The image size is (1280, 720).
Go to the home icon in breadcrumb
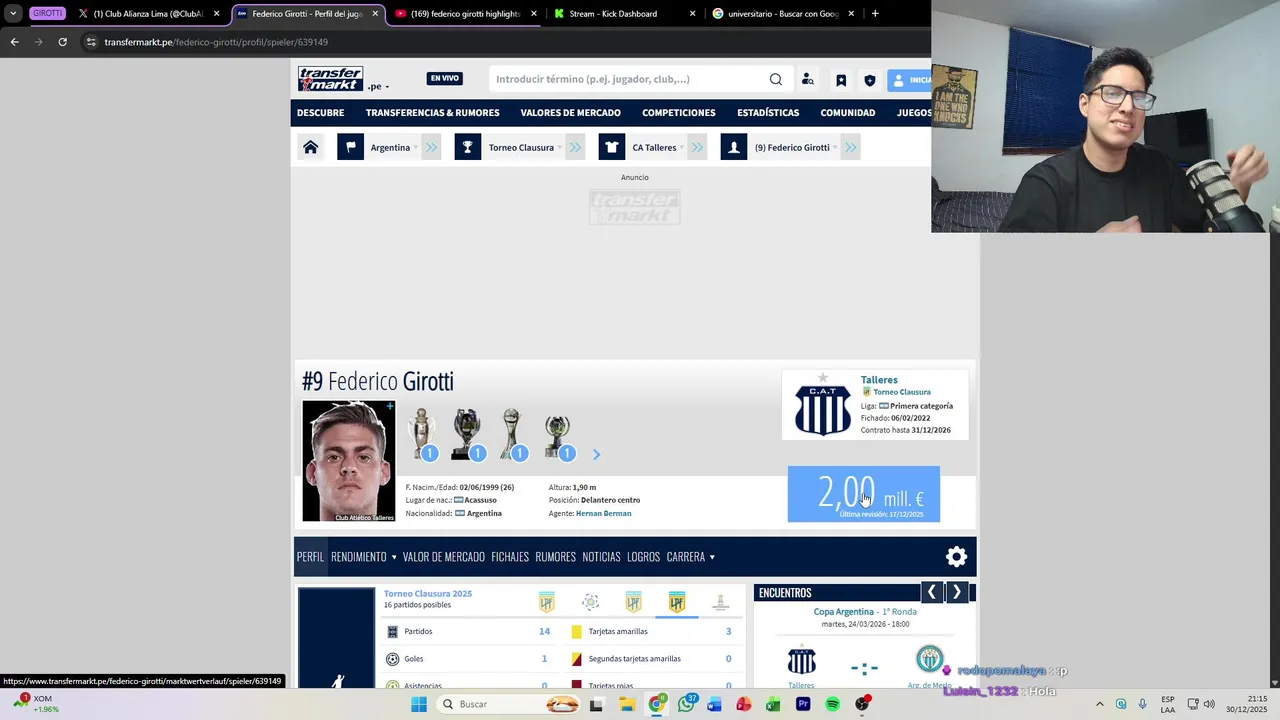311,147
